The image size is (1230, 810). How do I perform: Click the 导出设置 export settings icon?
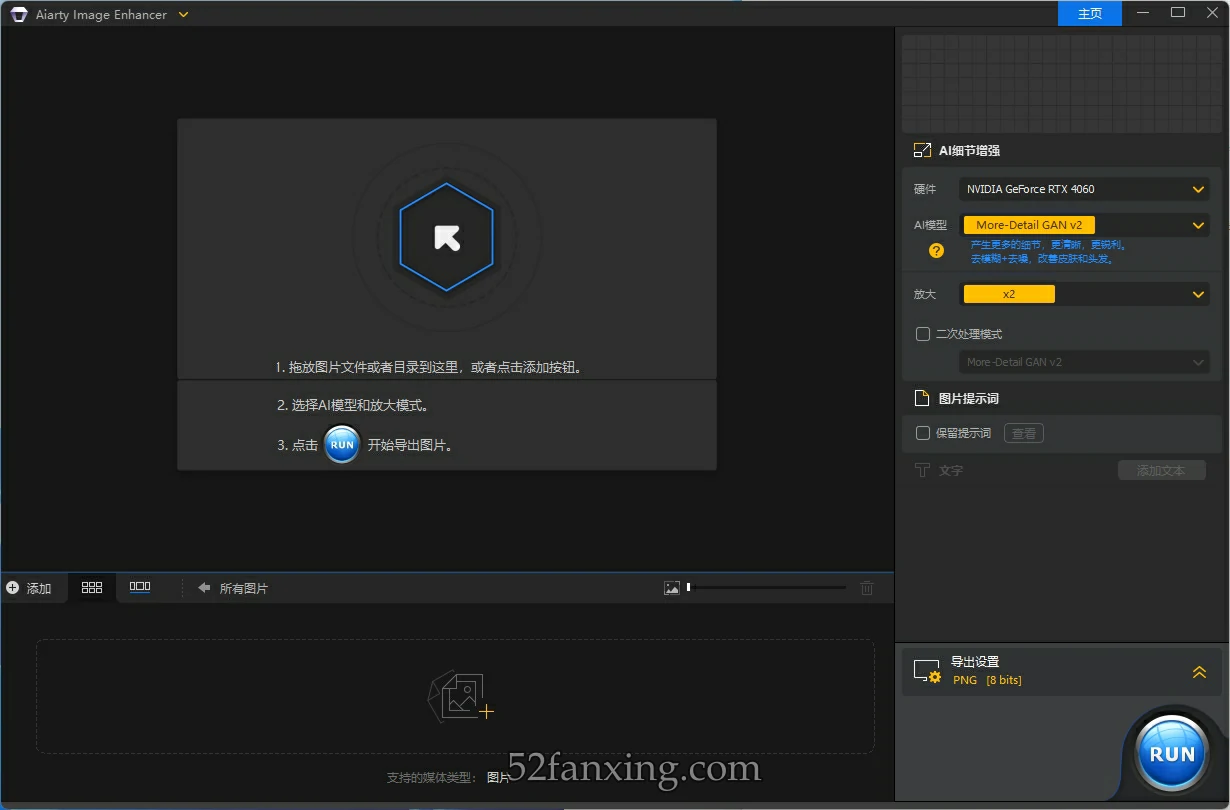pyautogui.click(x=927, y=671)
